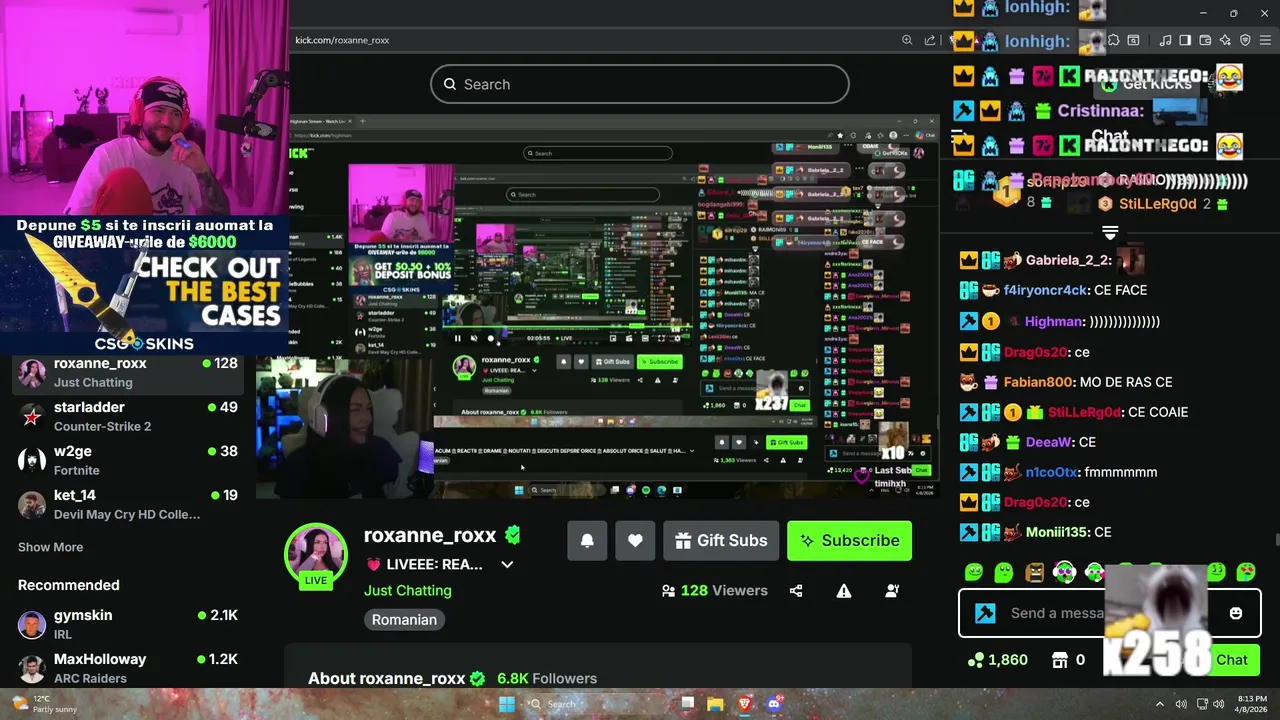The height and width of the screenshot is (720, 1280).
Task: Expand Show More in following list
Action: [50, 547]
